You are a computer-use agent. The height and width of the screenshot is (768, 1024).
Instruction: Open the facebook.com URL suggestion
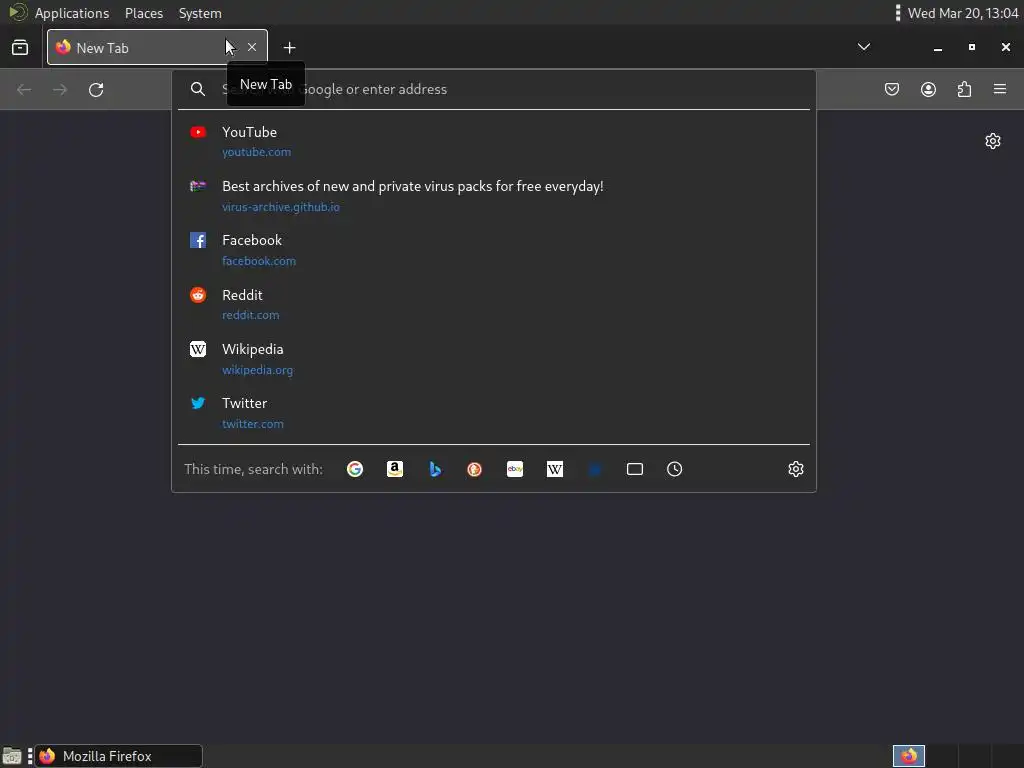coord(259,261)
